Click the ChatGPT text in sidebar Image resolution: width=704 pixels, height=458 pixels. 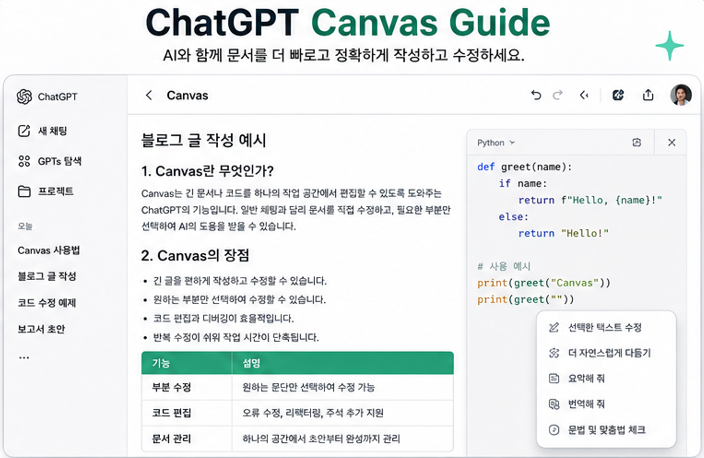point(57,97)
